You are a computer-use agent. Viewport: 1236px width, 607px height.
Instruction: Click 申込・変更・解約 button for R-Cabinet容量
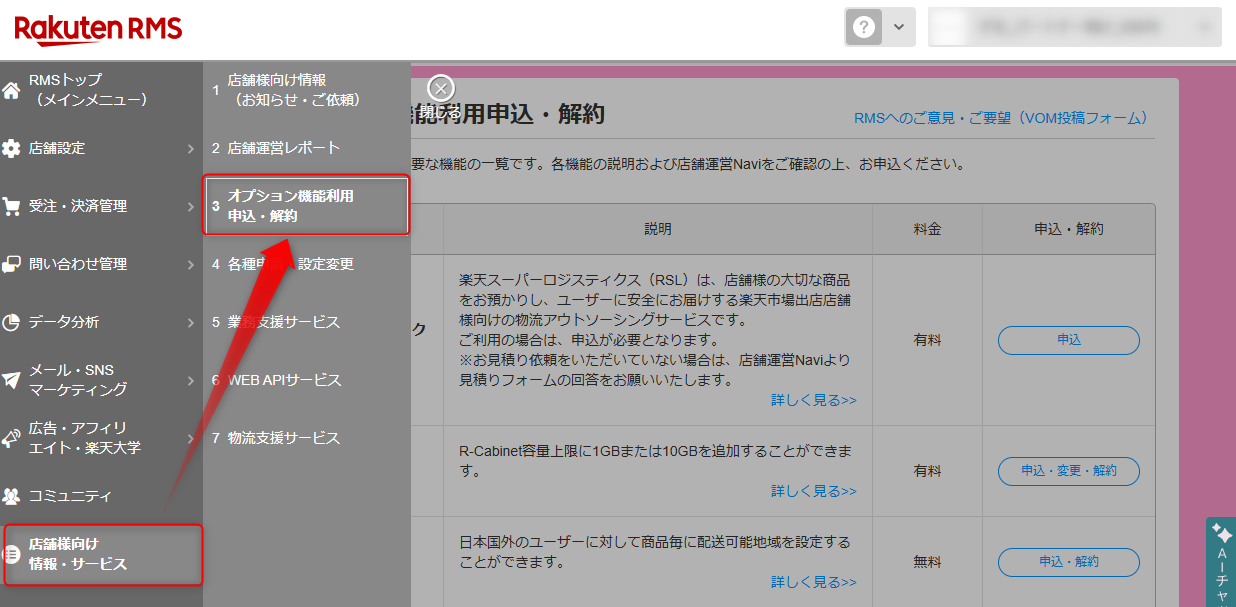coord(1068,470)
